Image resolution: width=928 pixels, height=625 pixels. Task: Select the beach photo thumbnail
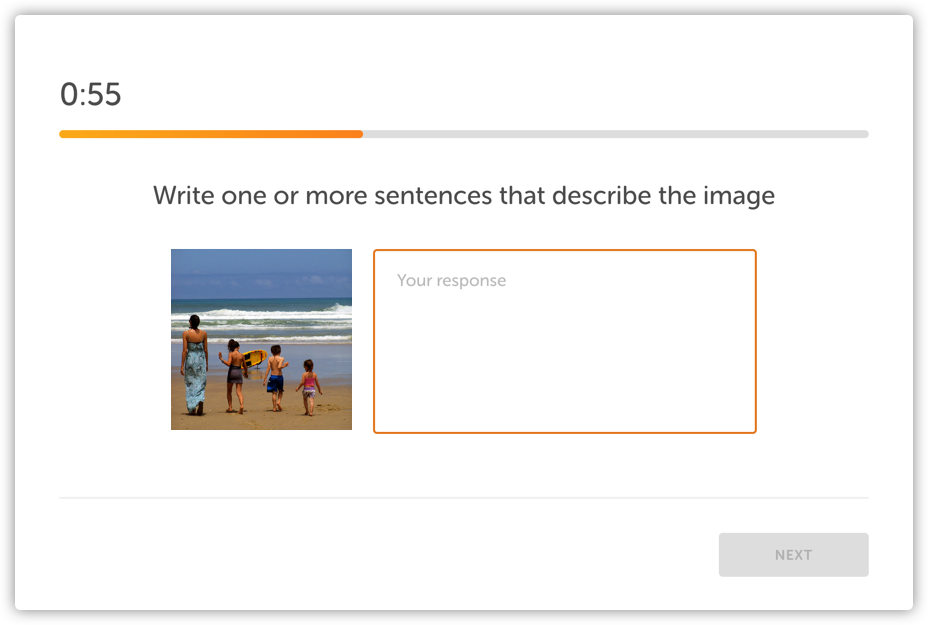[x=261, y=339]
